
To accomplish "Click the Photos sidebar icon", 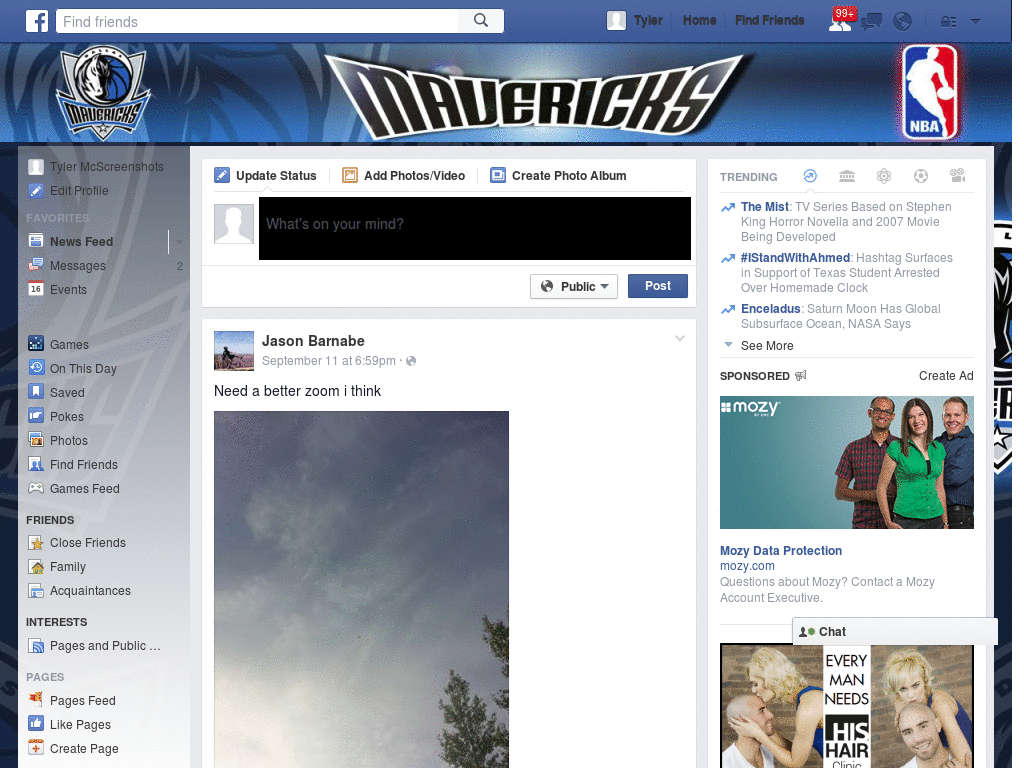I will (x=36, y=440).
